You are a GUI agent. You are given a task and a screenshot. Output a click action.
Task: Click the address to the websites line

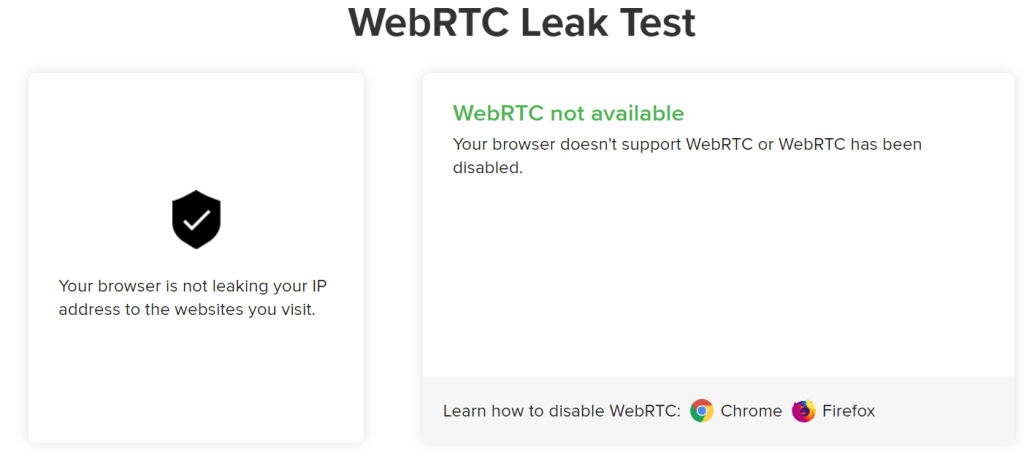click(x=187, y=309)
